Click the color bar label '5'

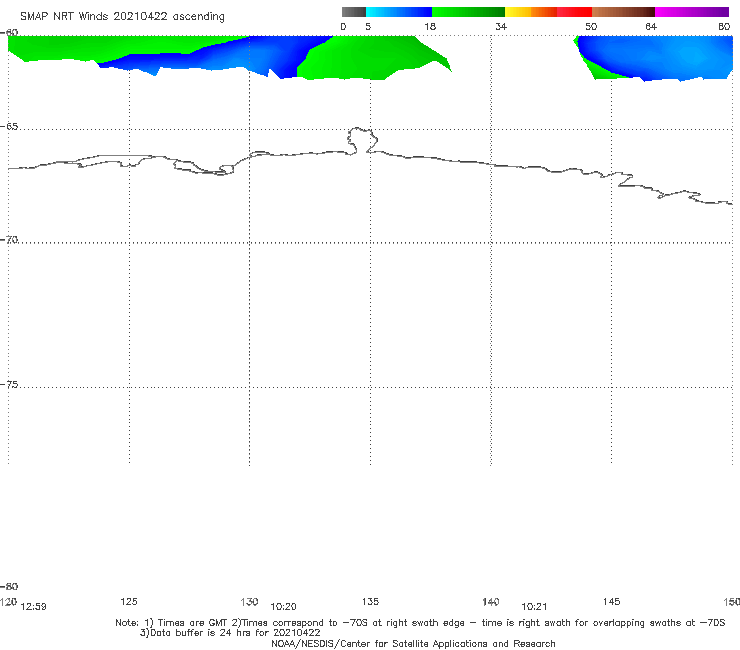tap(368, 26)
